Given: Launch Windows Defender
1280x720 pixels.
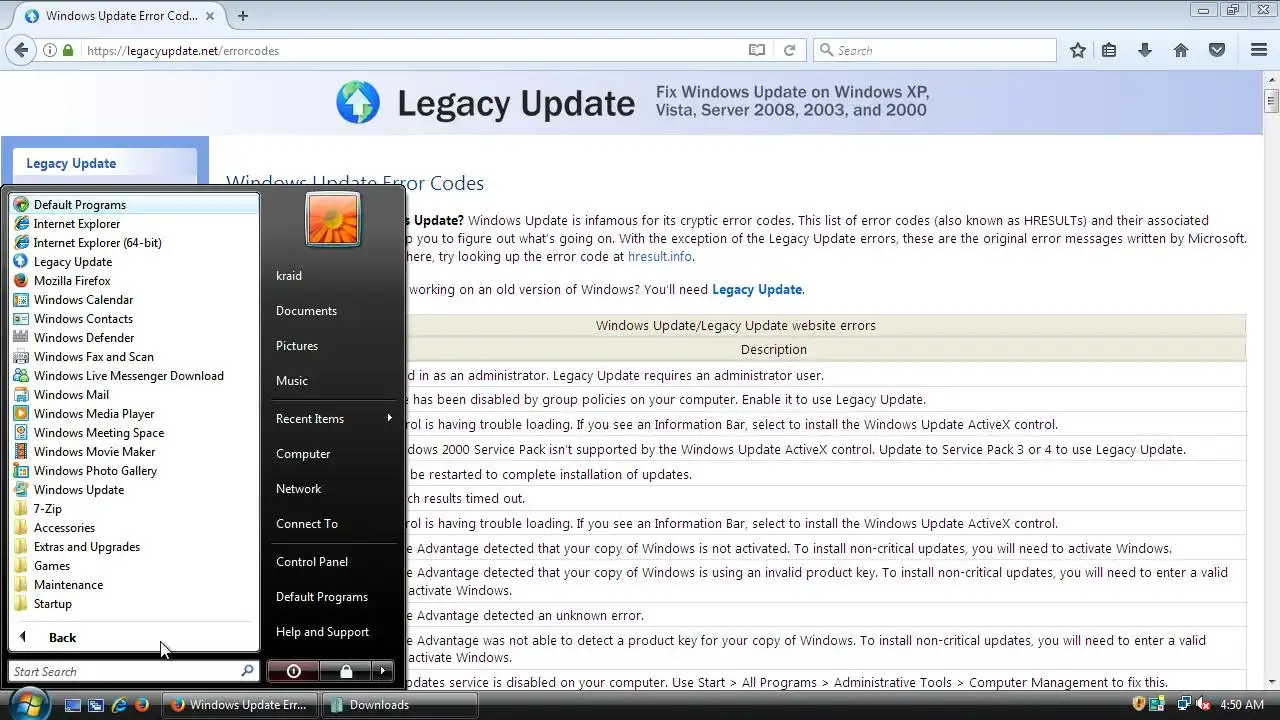Looking at the screenshot, I should [134, 337].
